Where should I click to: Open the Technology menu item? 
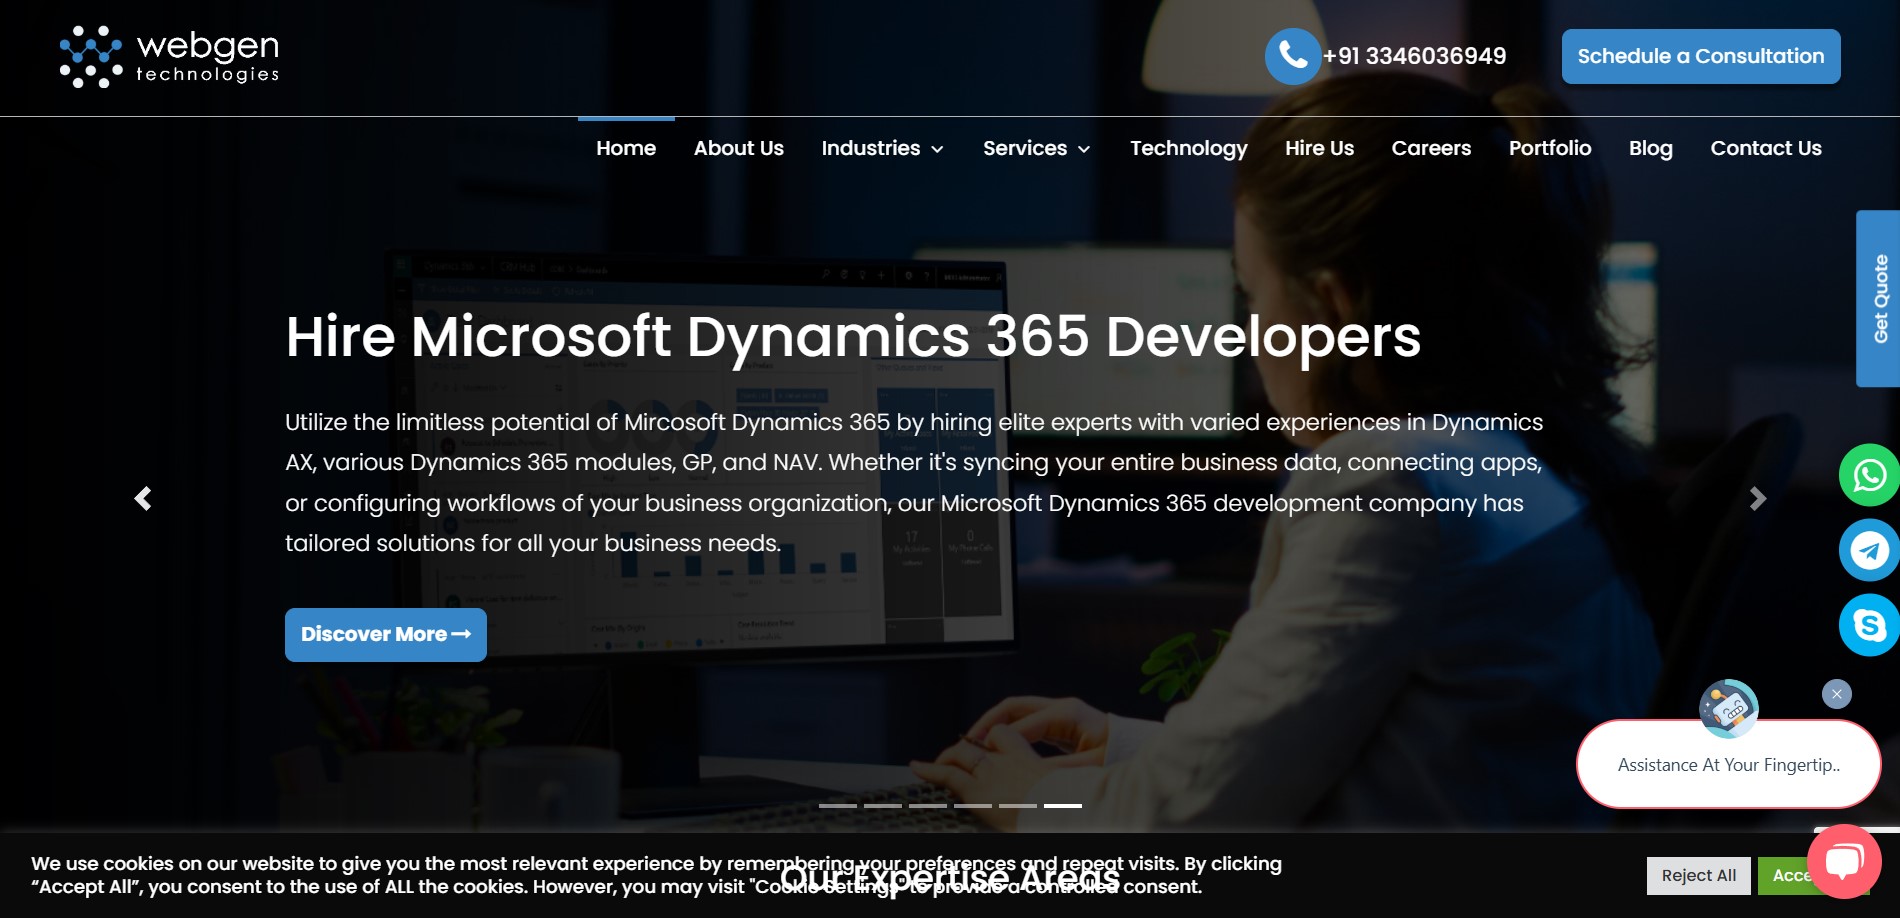tap(1189, 148)
